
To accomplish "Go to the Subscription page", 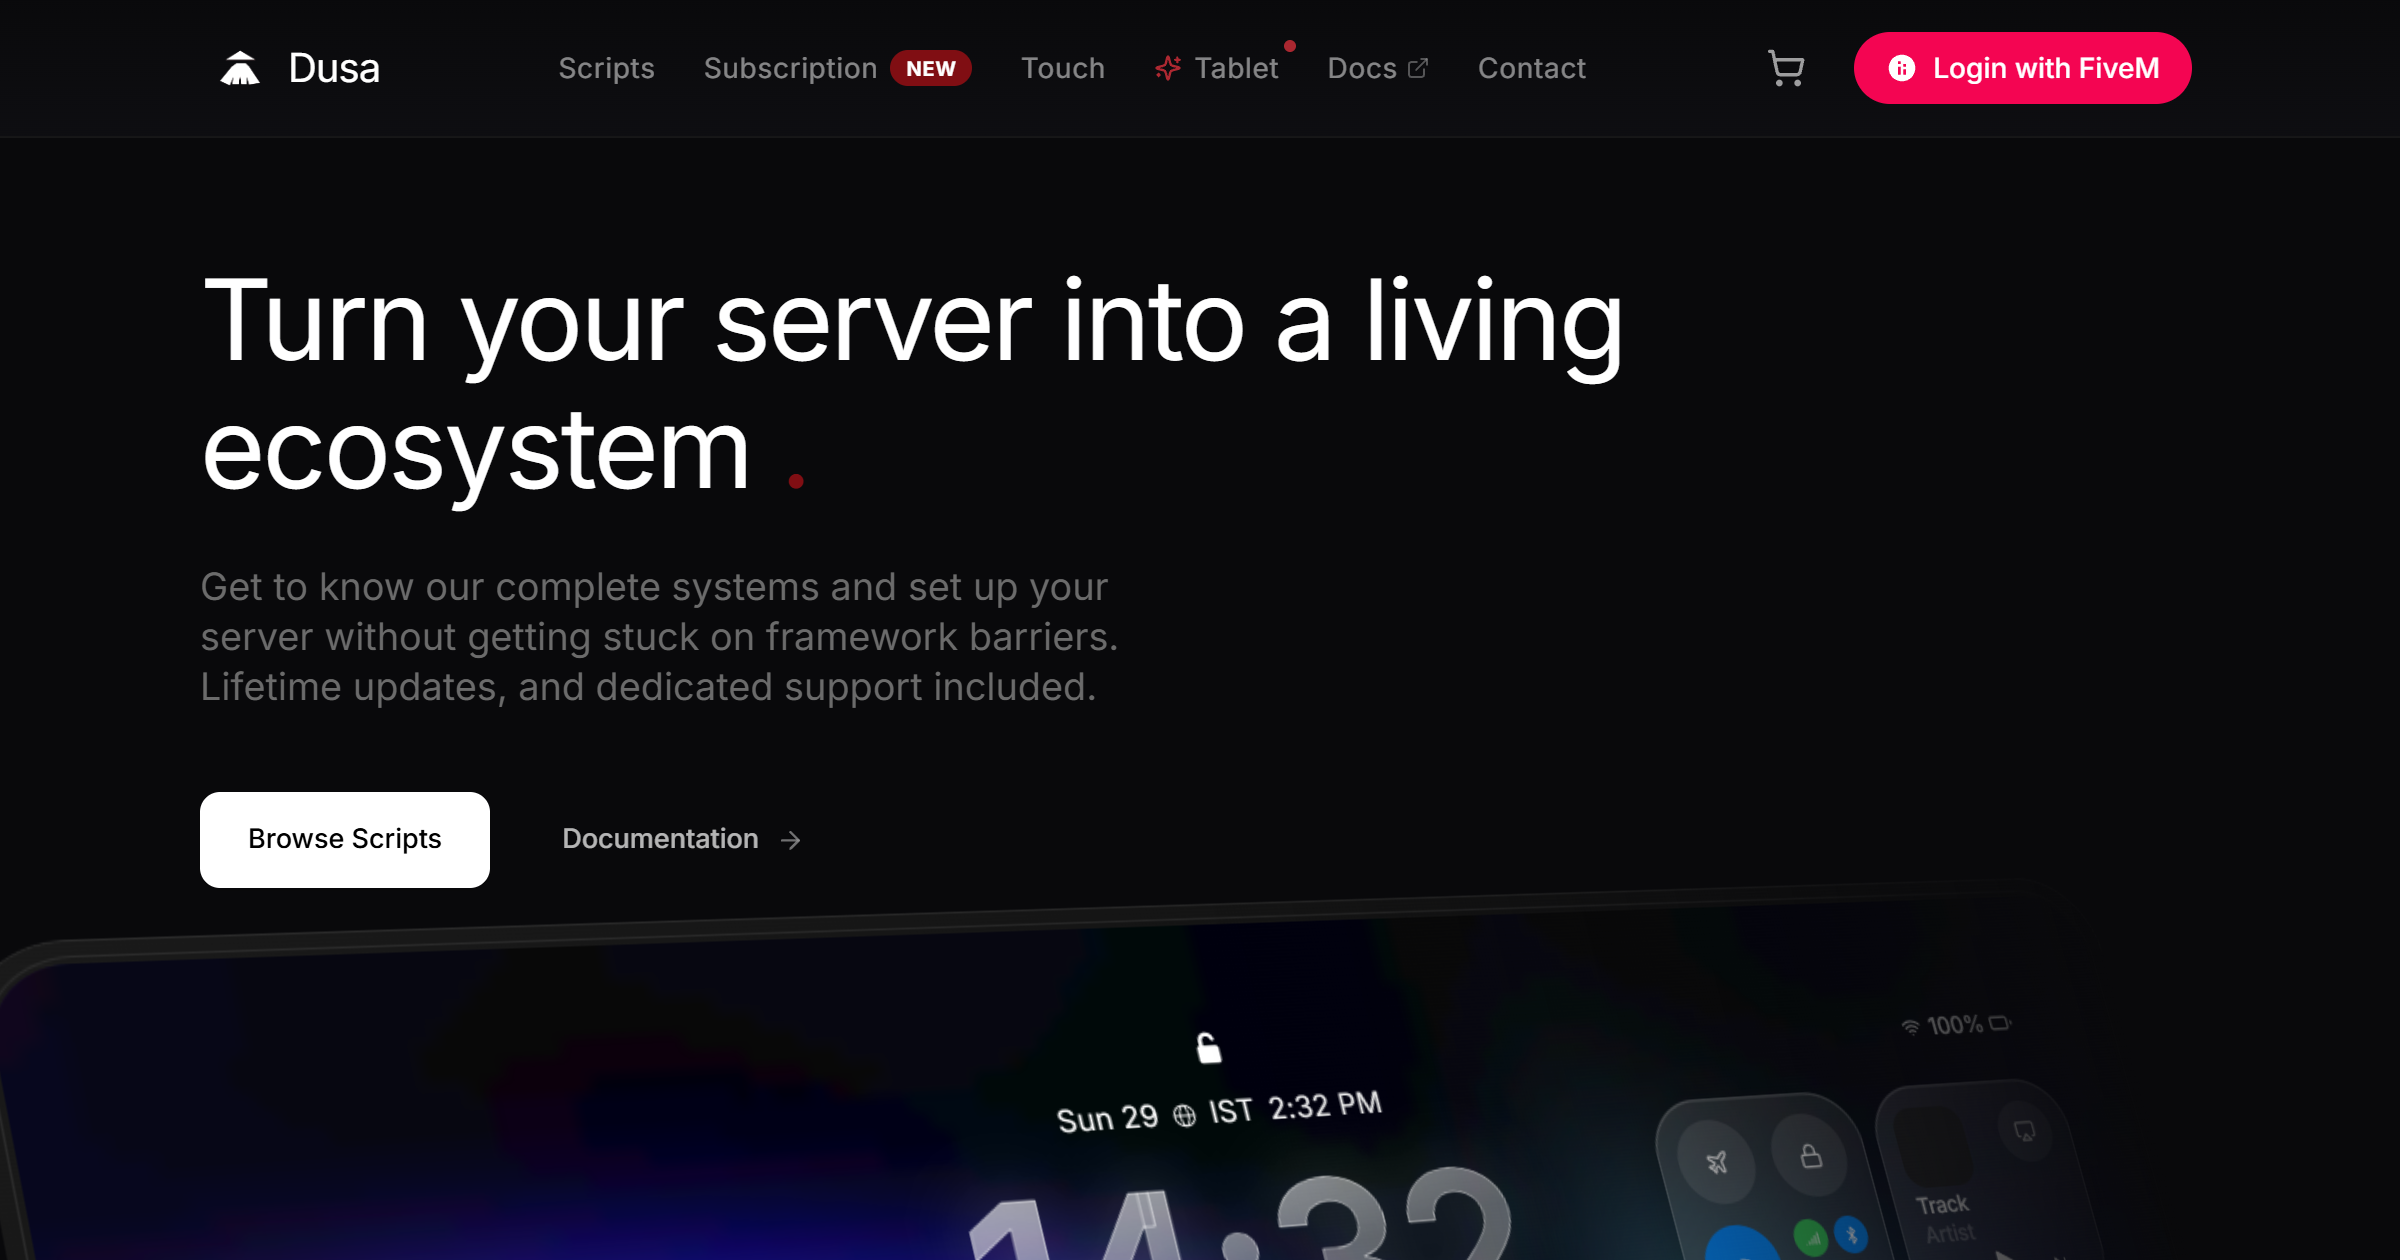I will [790, 68].
